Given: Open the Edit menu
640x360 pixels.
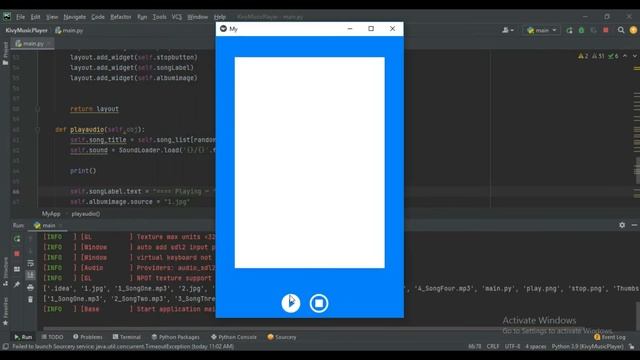Looking at the screenshot, I should pos(36,17).
